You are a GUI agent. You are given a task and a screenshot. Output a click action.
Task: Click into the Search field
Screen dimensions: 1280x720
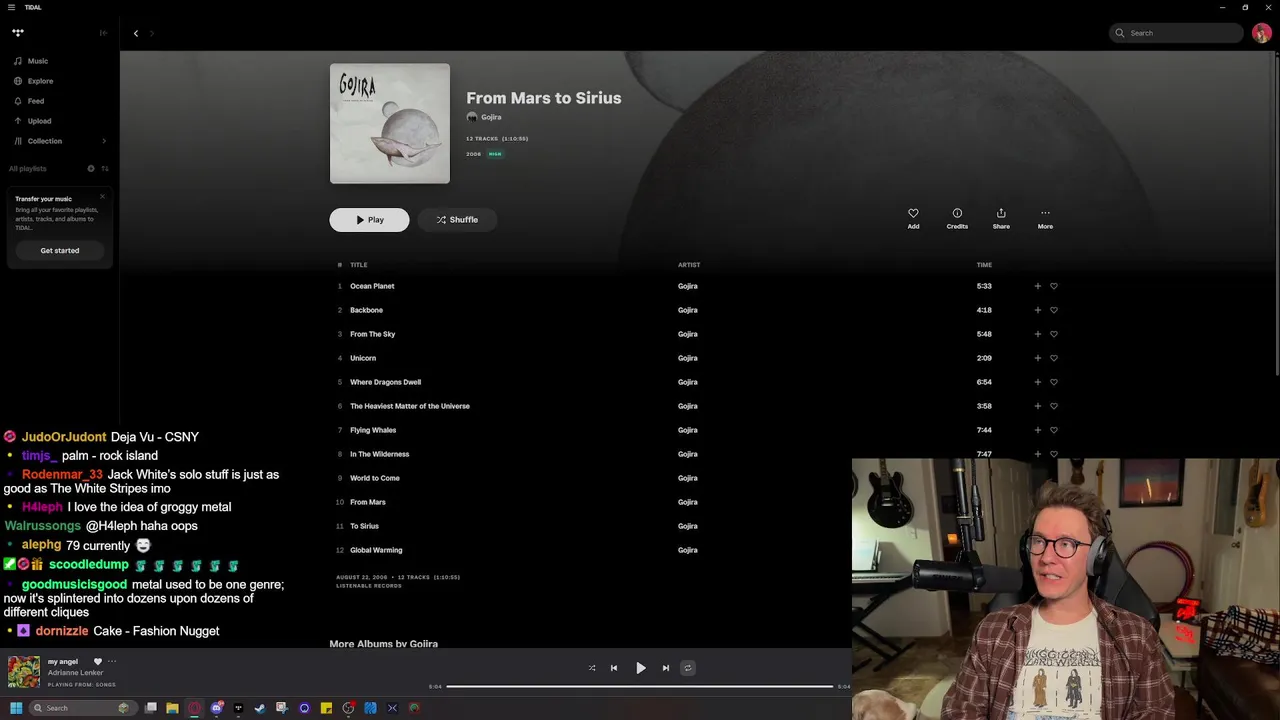coord(1176,33)
